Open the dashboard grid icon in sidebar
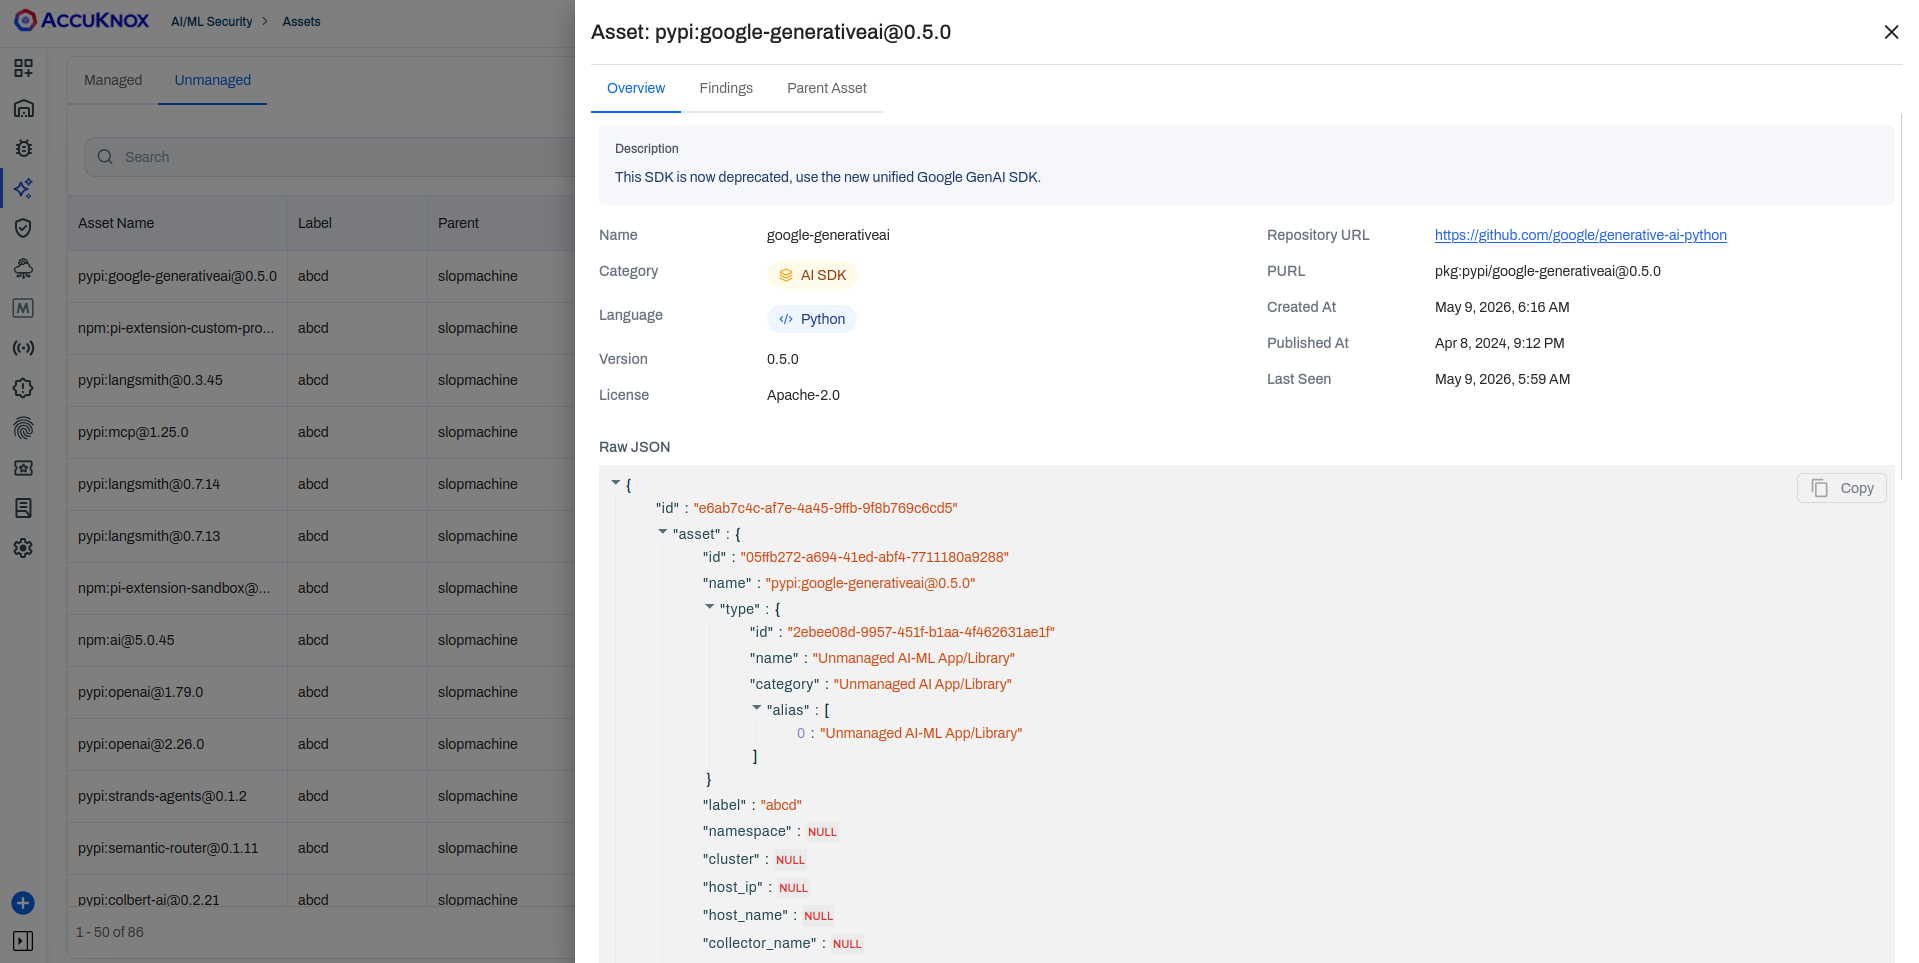Screen dimensions: 1919x963 click(23, 68)
